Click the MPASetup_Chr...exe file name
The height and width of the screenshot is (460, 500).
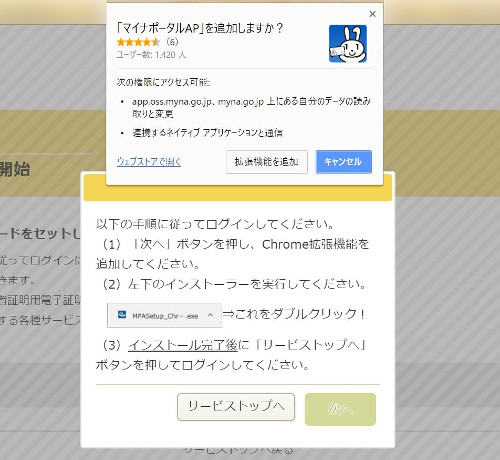165,316
